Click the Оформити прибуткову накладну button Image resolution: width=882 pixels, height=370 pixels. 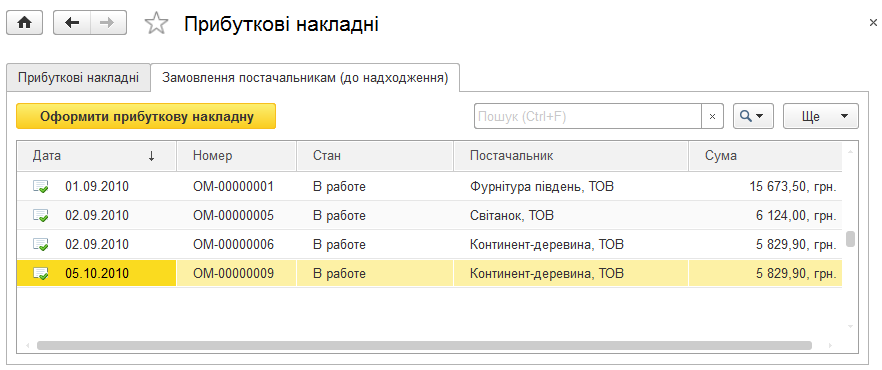coord(146,116)
